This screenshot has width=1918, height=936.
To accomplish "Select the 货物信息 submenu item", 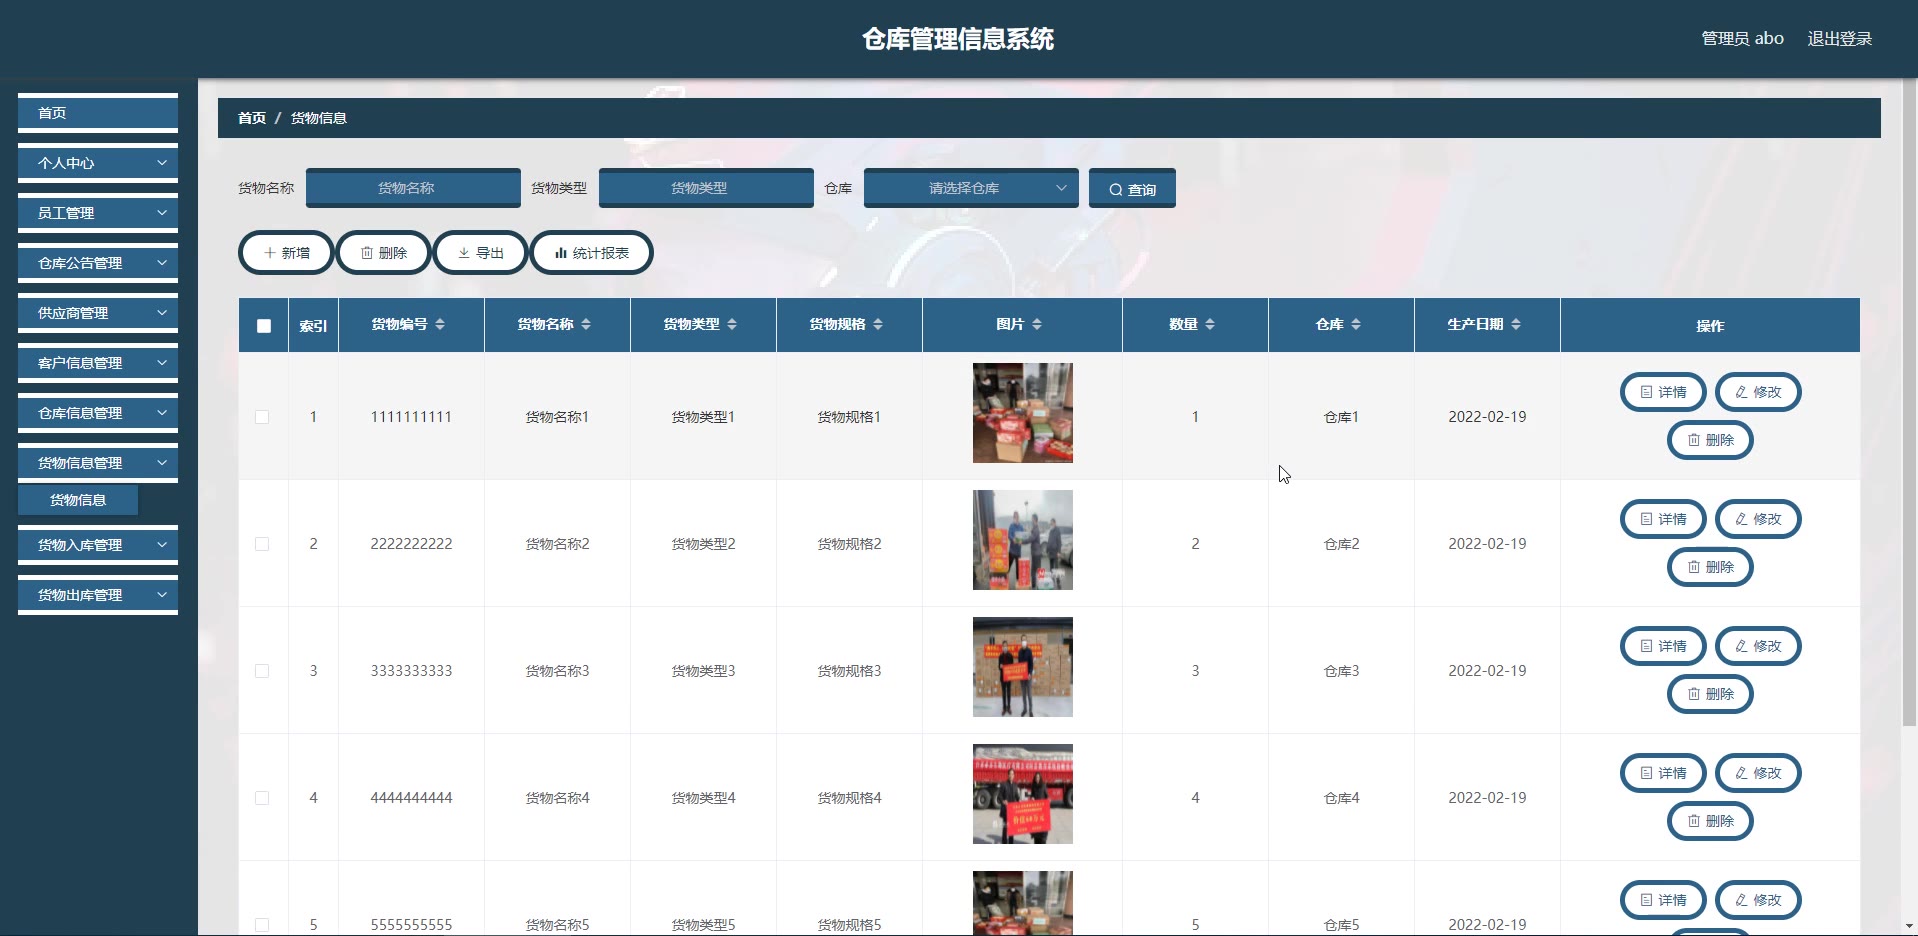I will tap(78, 500).
